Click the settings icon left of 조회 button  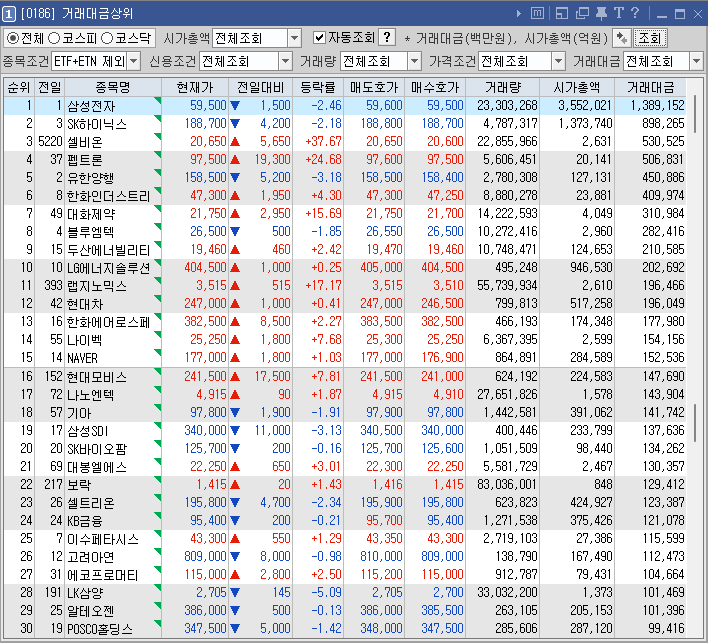tap(622, 38)
